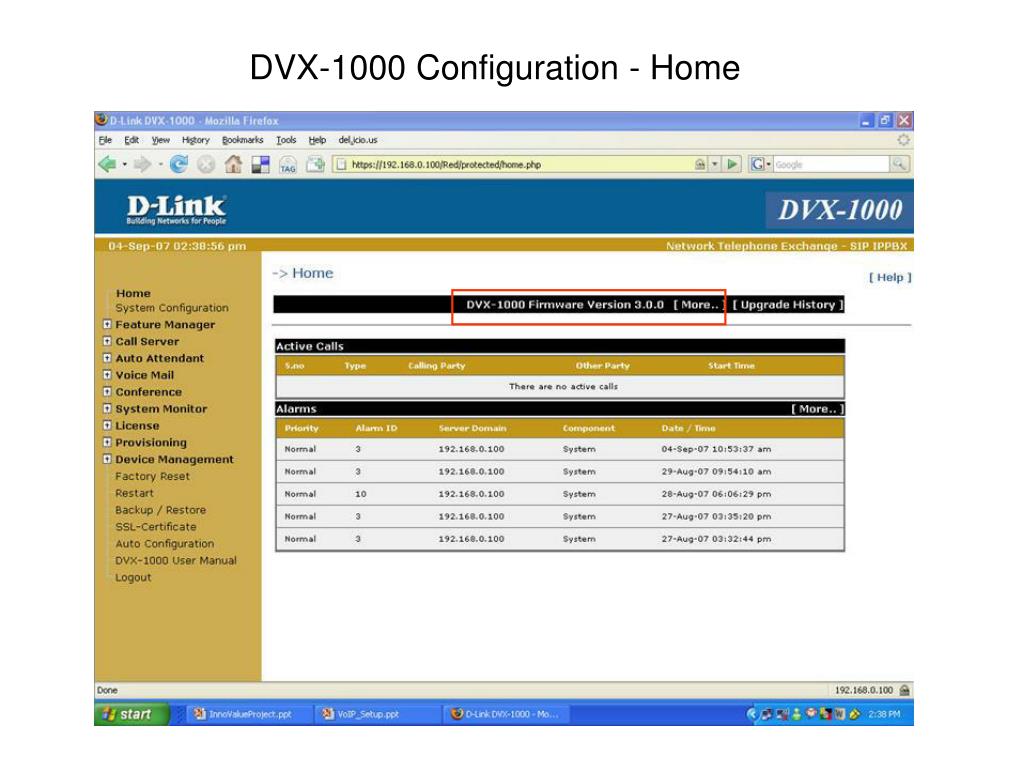Open the History menu

pos(196,140)
